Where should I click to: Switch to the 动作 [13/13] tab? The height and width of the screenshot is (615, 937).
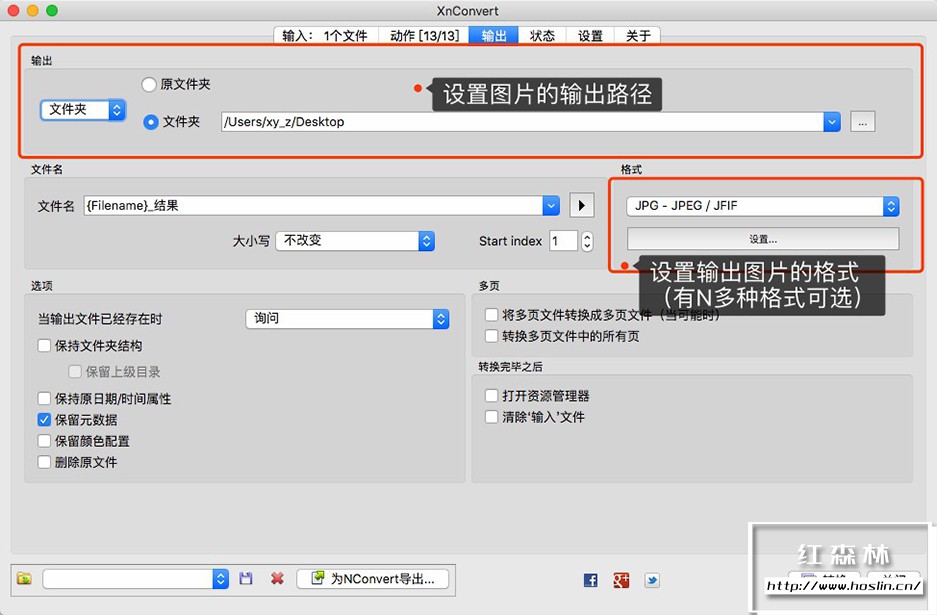pos(424,36)
